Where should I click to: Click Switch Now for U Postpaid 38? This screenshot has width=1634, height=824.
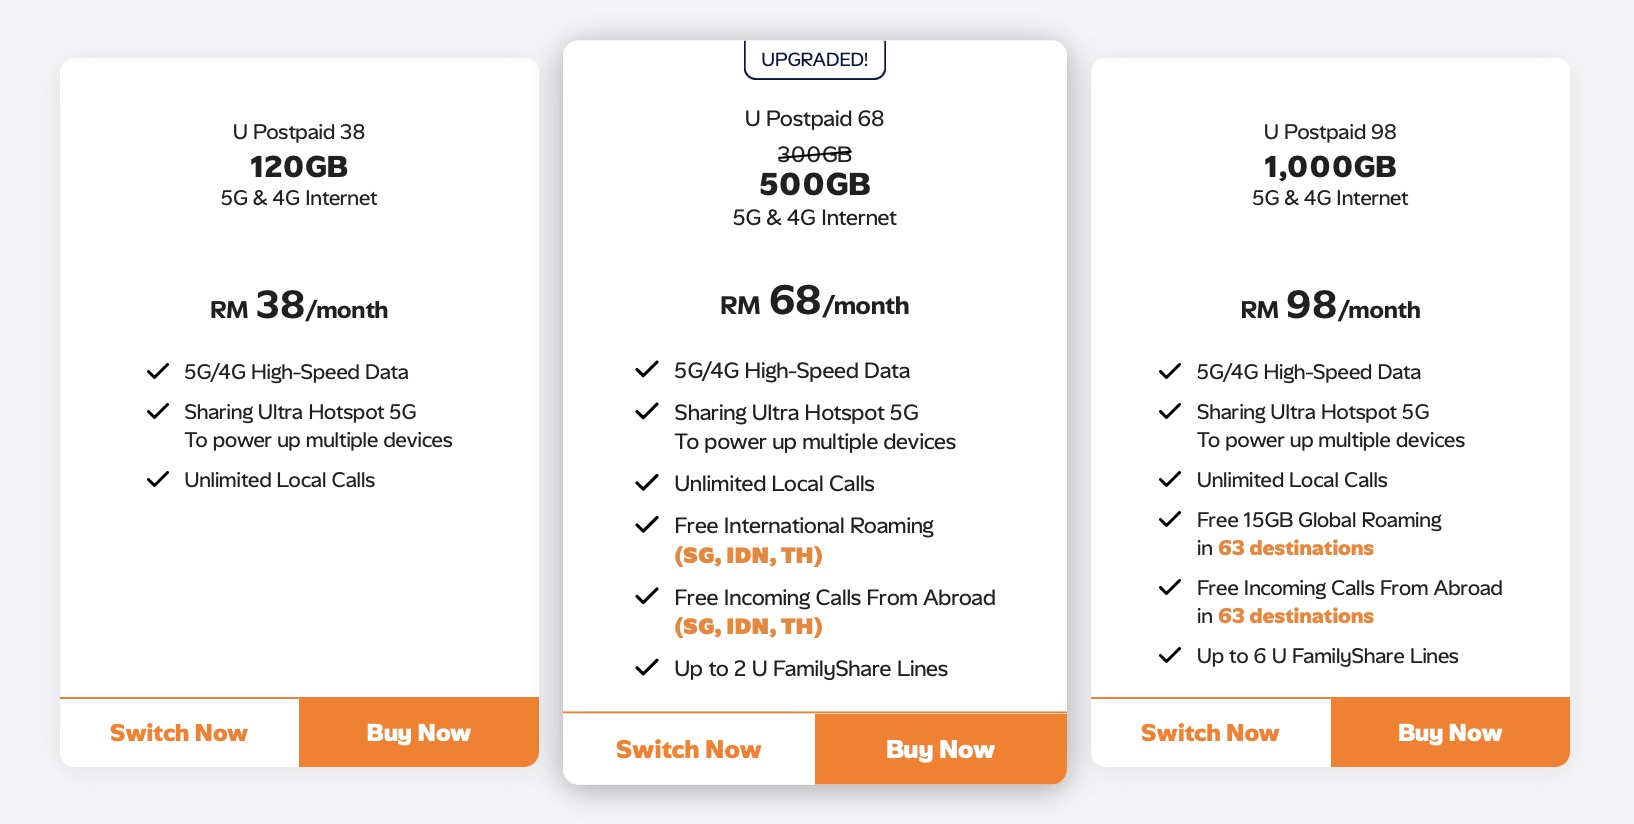tap(179, 733)
